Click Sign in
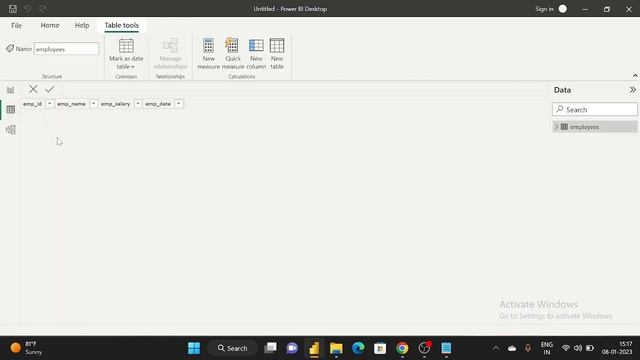This screenshot has width=640, height=360. [x=544, y=9]
